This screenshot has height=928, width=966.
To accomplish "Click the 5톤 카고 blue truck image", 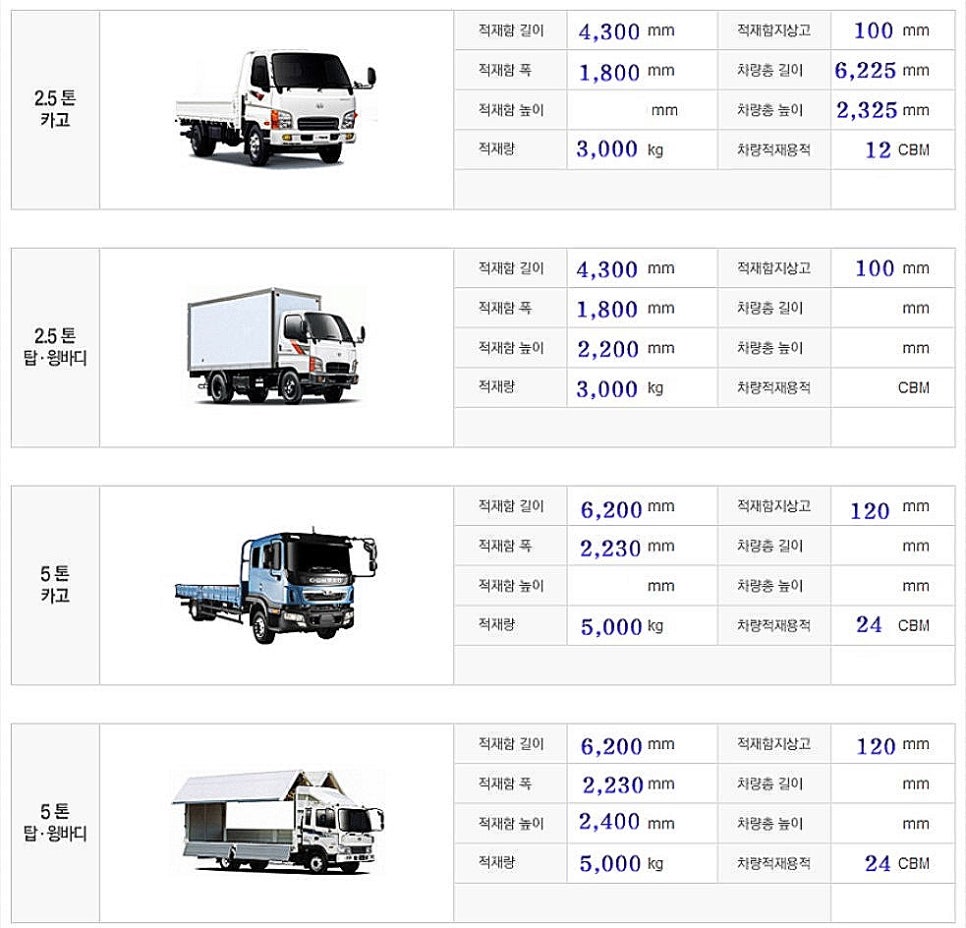I will 275,585.
